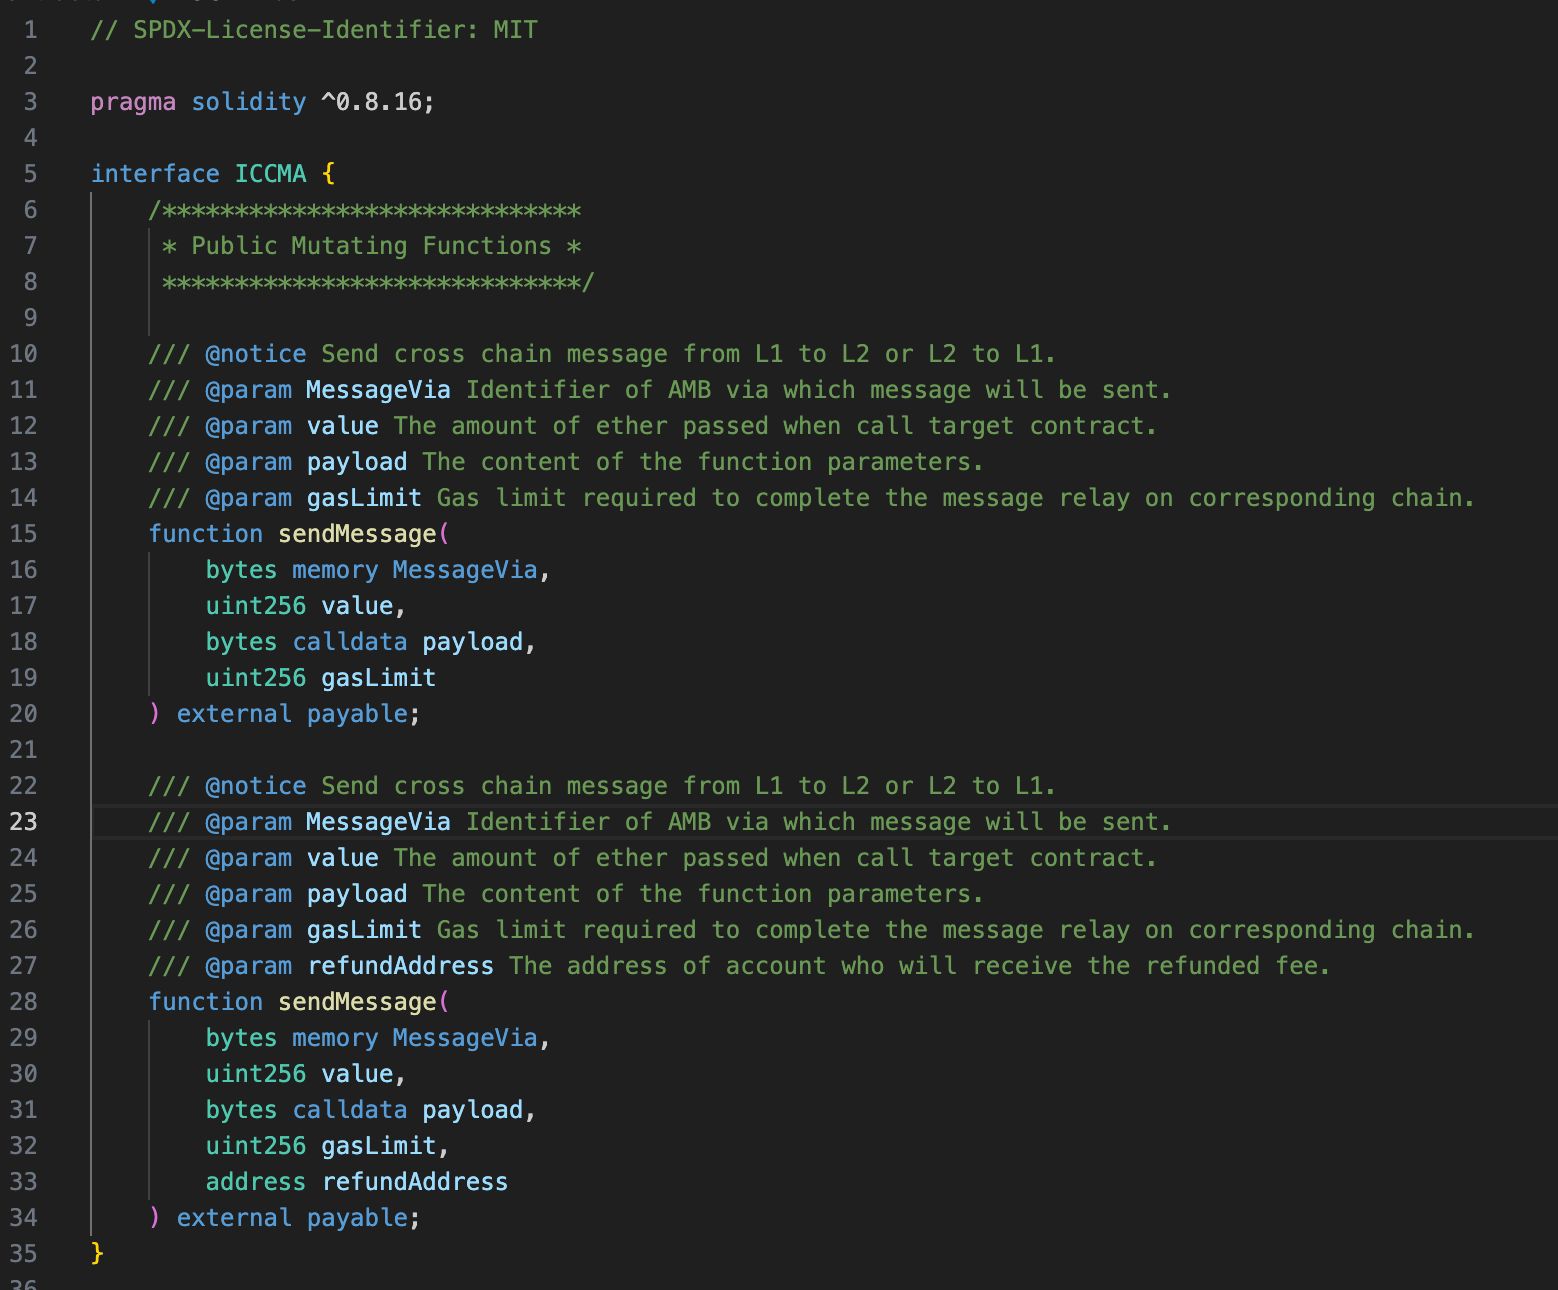Click the 'solidity' keyword after pragma
The image size is (1558, 1290).
pyautogui.click(x=249, y=102)
